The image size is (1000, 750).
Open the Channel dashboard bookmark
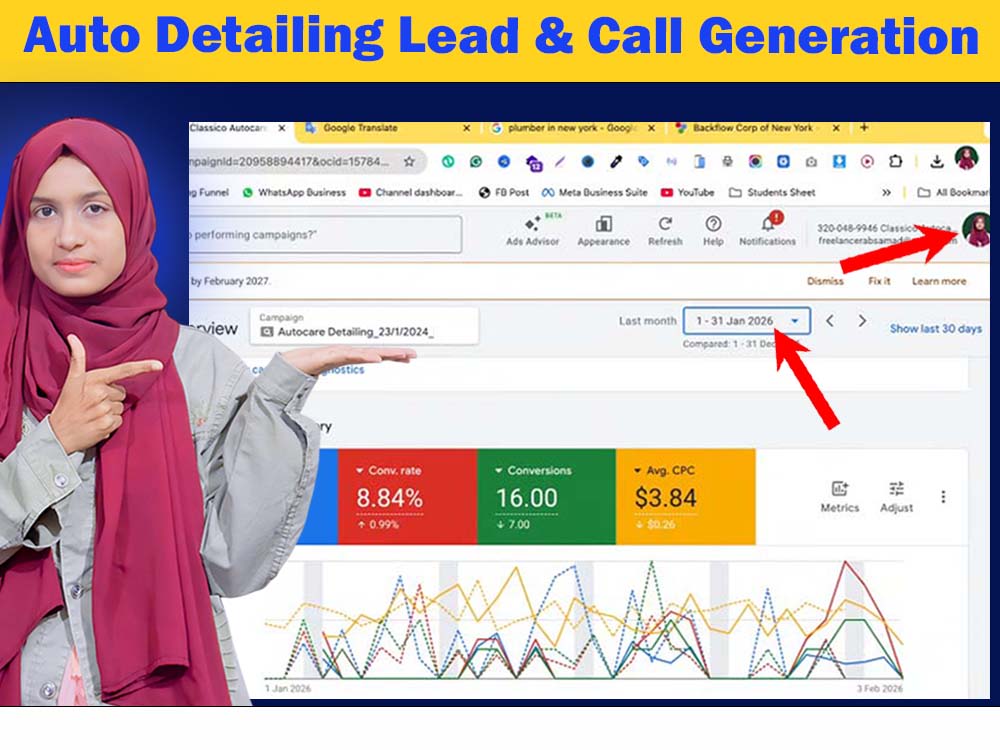tap(411, 192)
